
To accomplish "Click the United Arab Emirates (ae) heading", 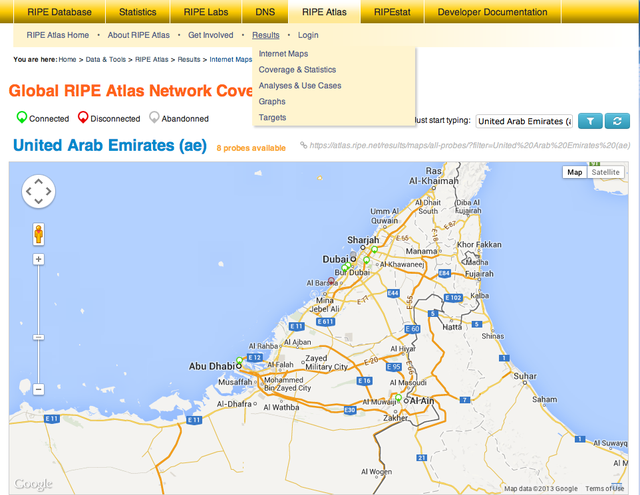I will (x=110, y=145).
